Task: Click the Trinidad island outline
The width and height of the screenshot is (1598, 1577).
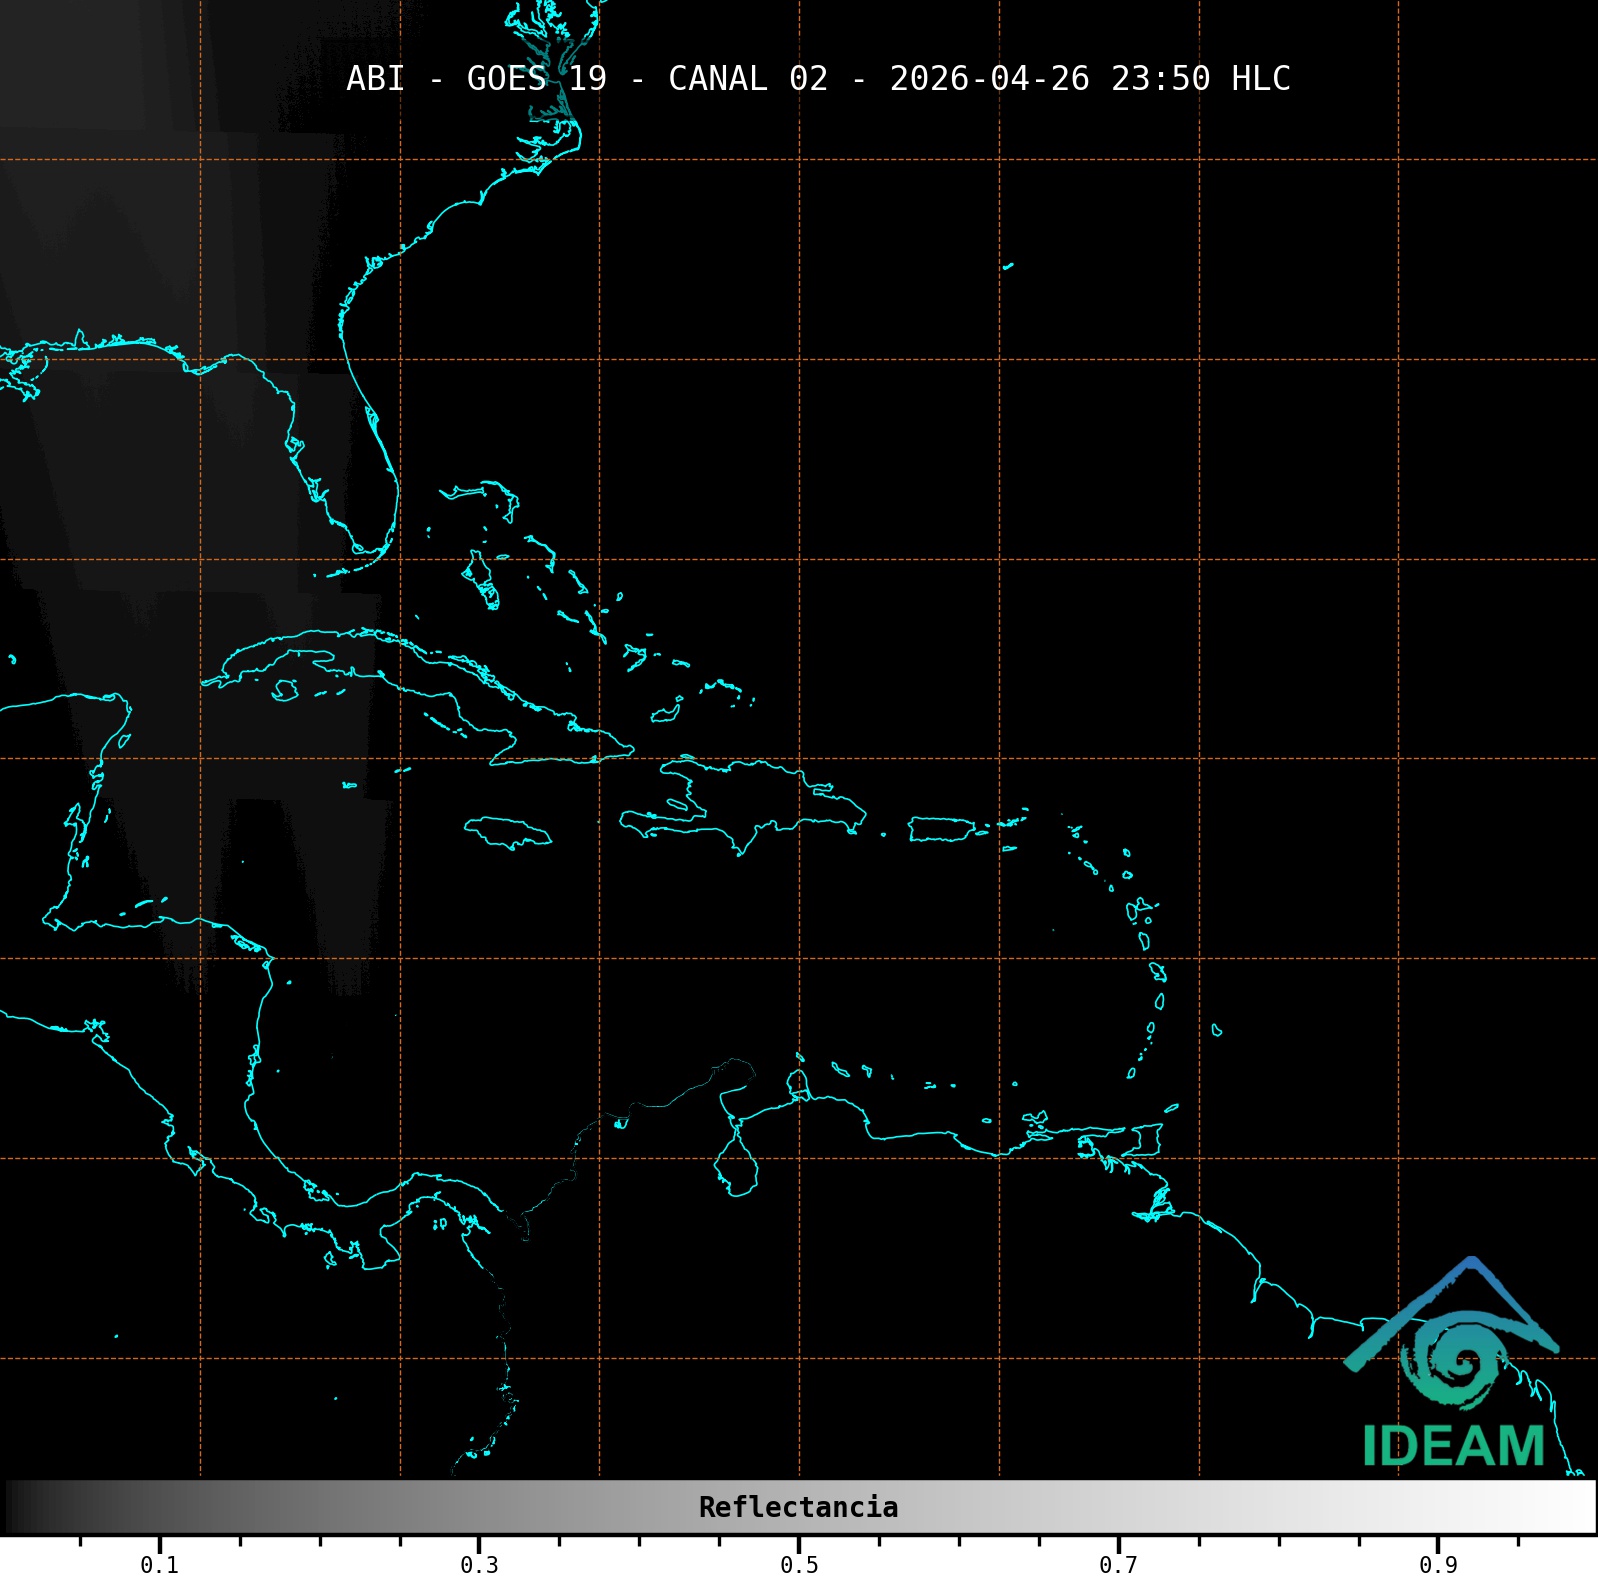Action: tap(1146, 1139)
